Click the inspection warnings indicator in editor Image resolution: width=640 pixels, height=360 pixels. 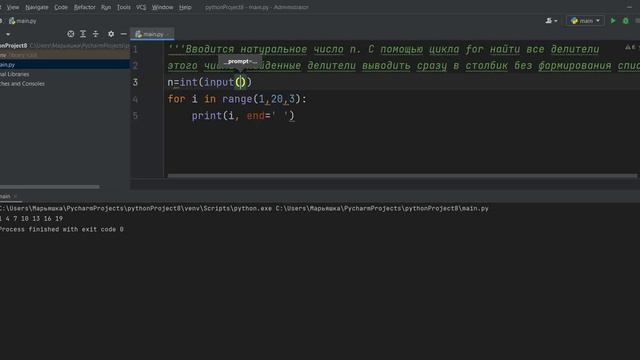point(630,47)
